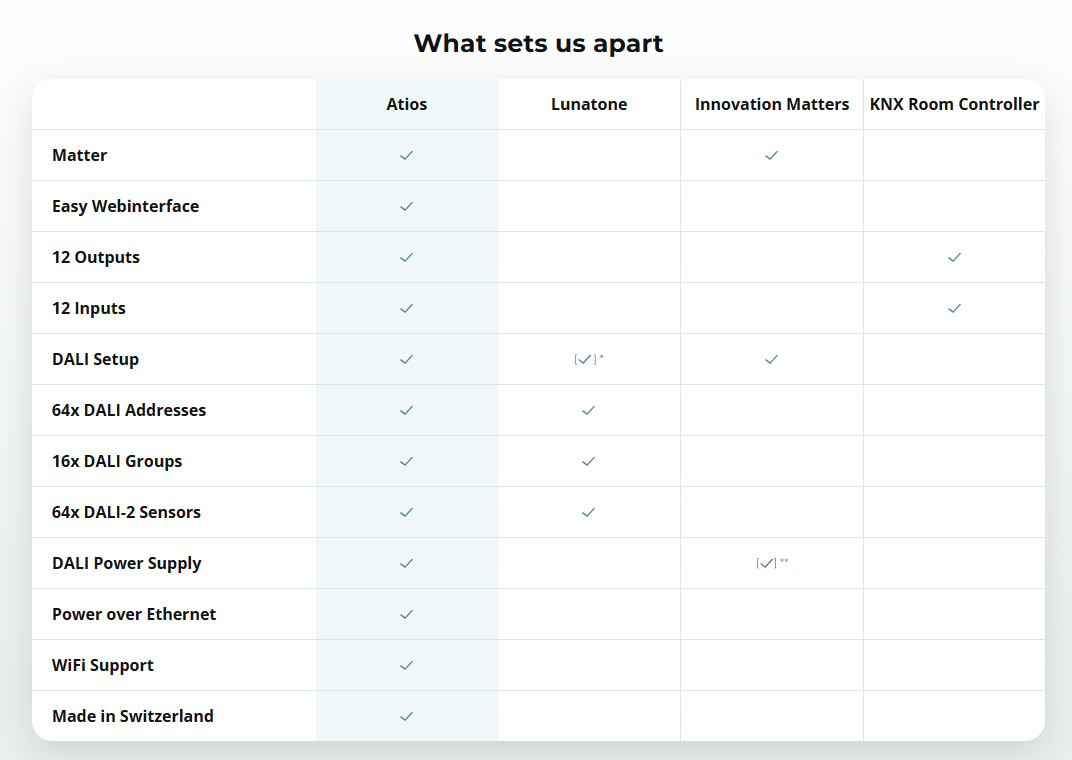Click the Atios checkmark in Matter row
The height and width of the screenshot is (760, 1072).
click(x=406, y=155)
